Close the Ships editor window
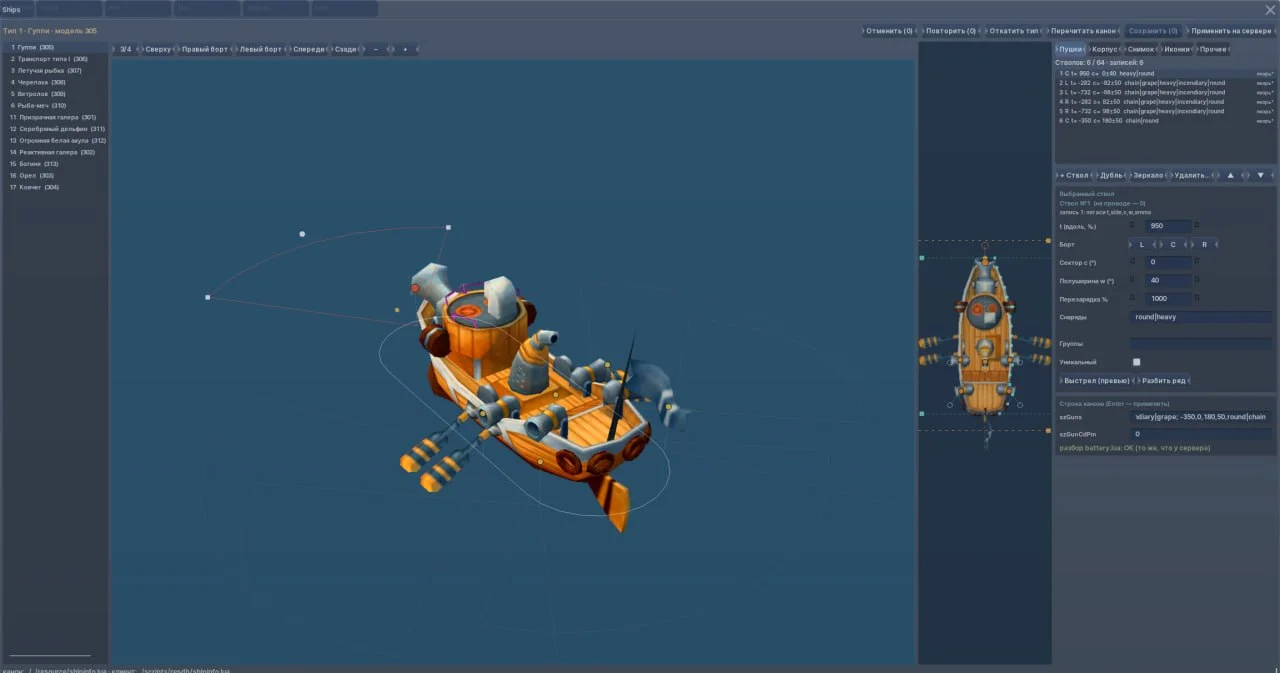Image resolution: width=1280 pixels, height=673 pixels. coord(1270,10)
